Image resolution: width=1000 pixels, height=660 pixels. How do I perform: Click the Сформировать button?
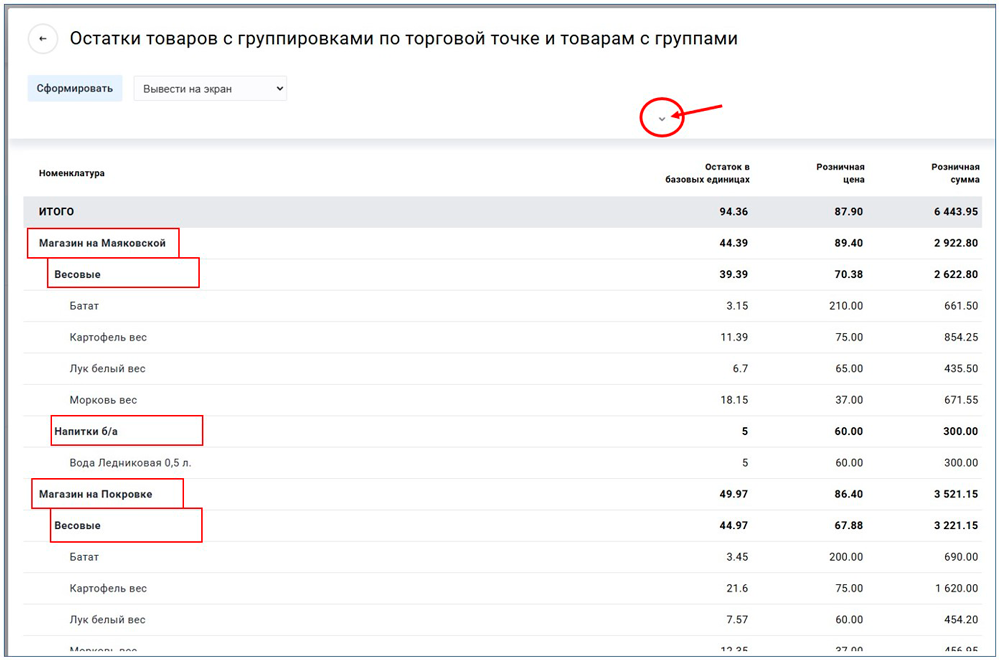[74, 89]
